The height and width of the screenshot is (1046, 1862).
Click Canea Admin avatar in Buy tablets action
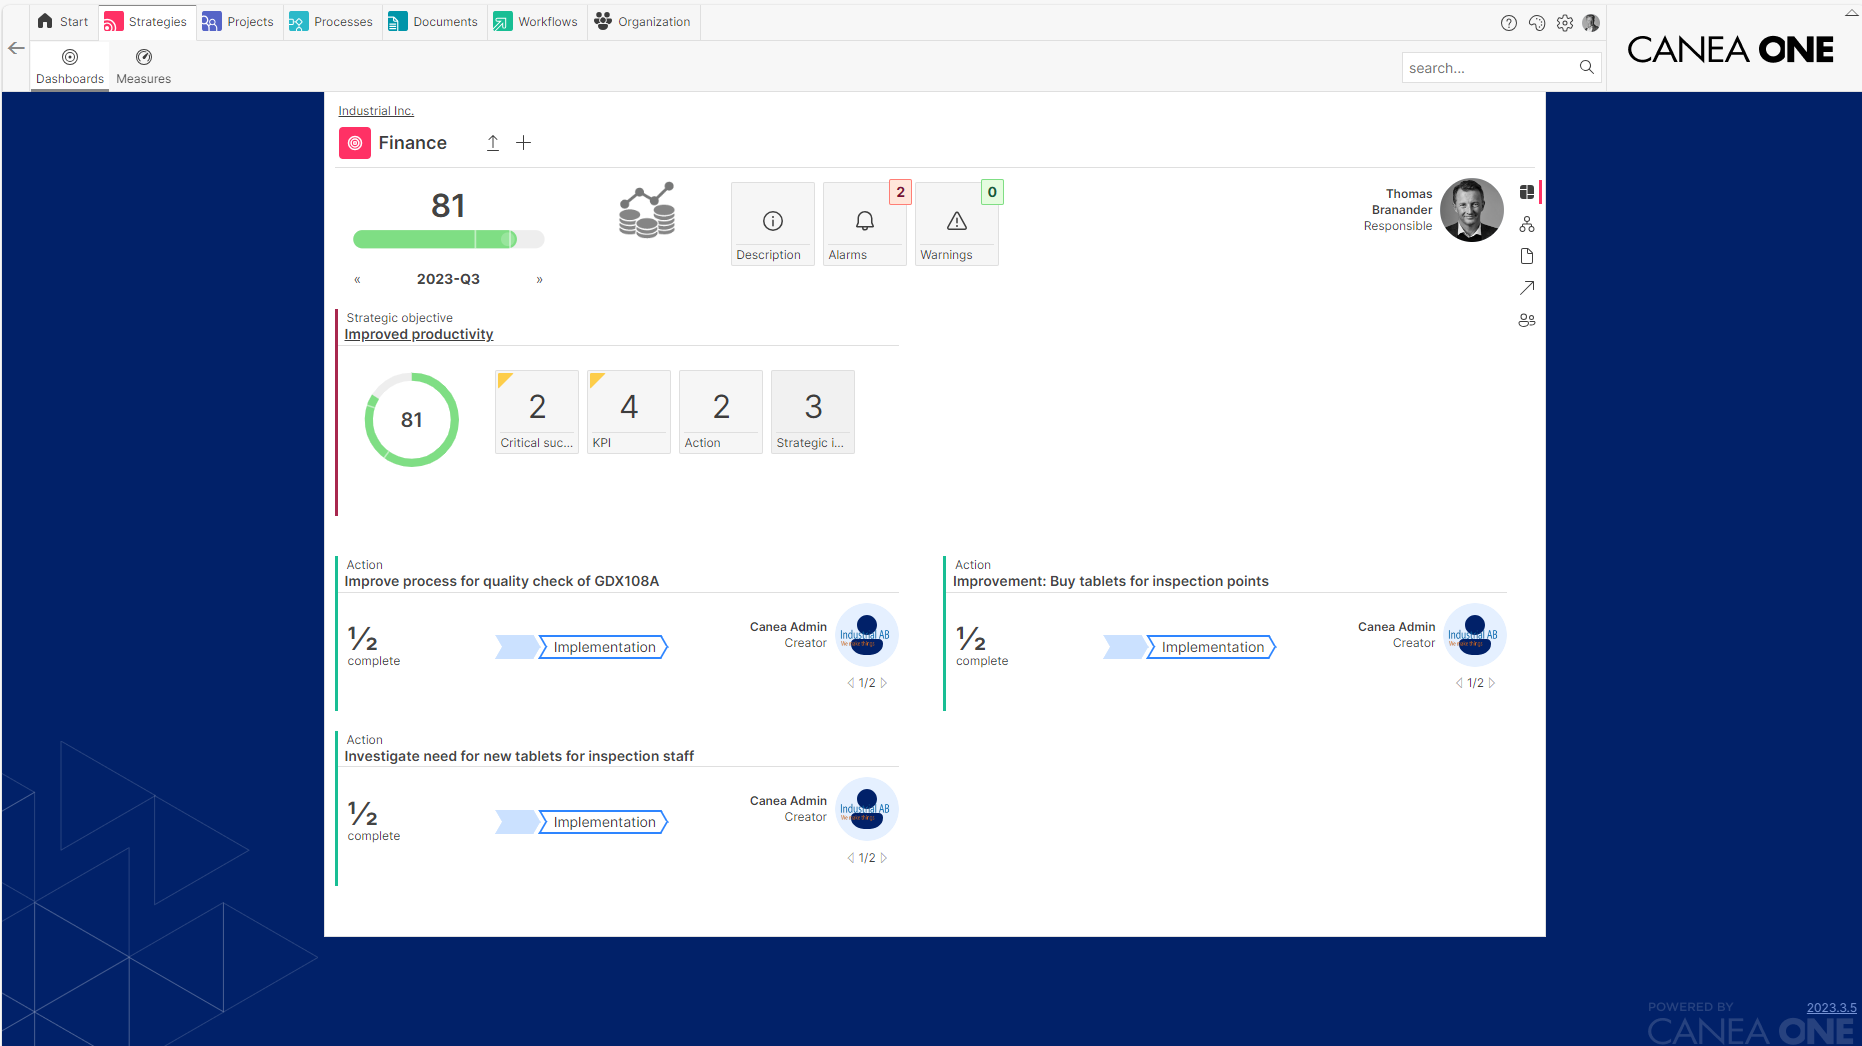(1475, 635)
